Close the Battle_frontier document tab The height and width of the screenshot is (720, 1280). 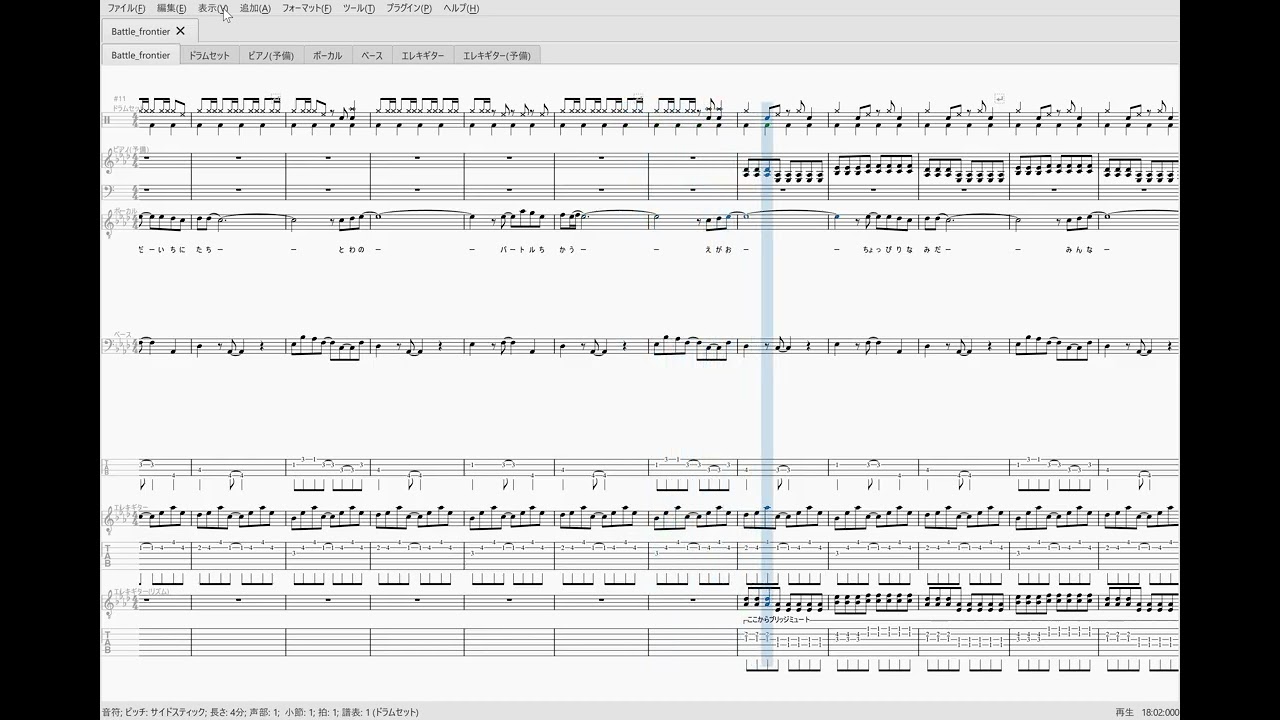[180, 31]
